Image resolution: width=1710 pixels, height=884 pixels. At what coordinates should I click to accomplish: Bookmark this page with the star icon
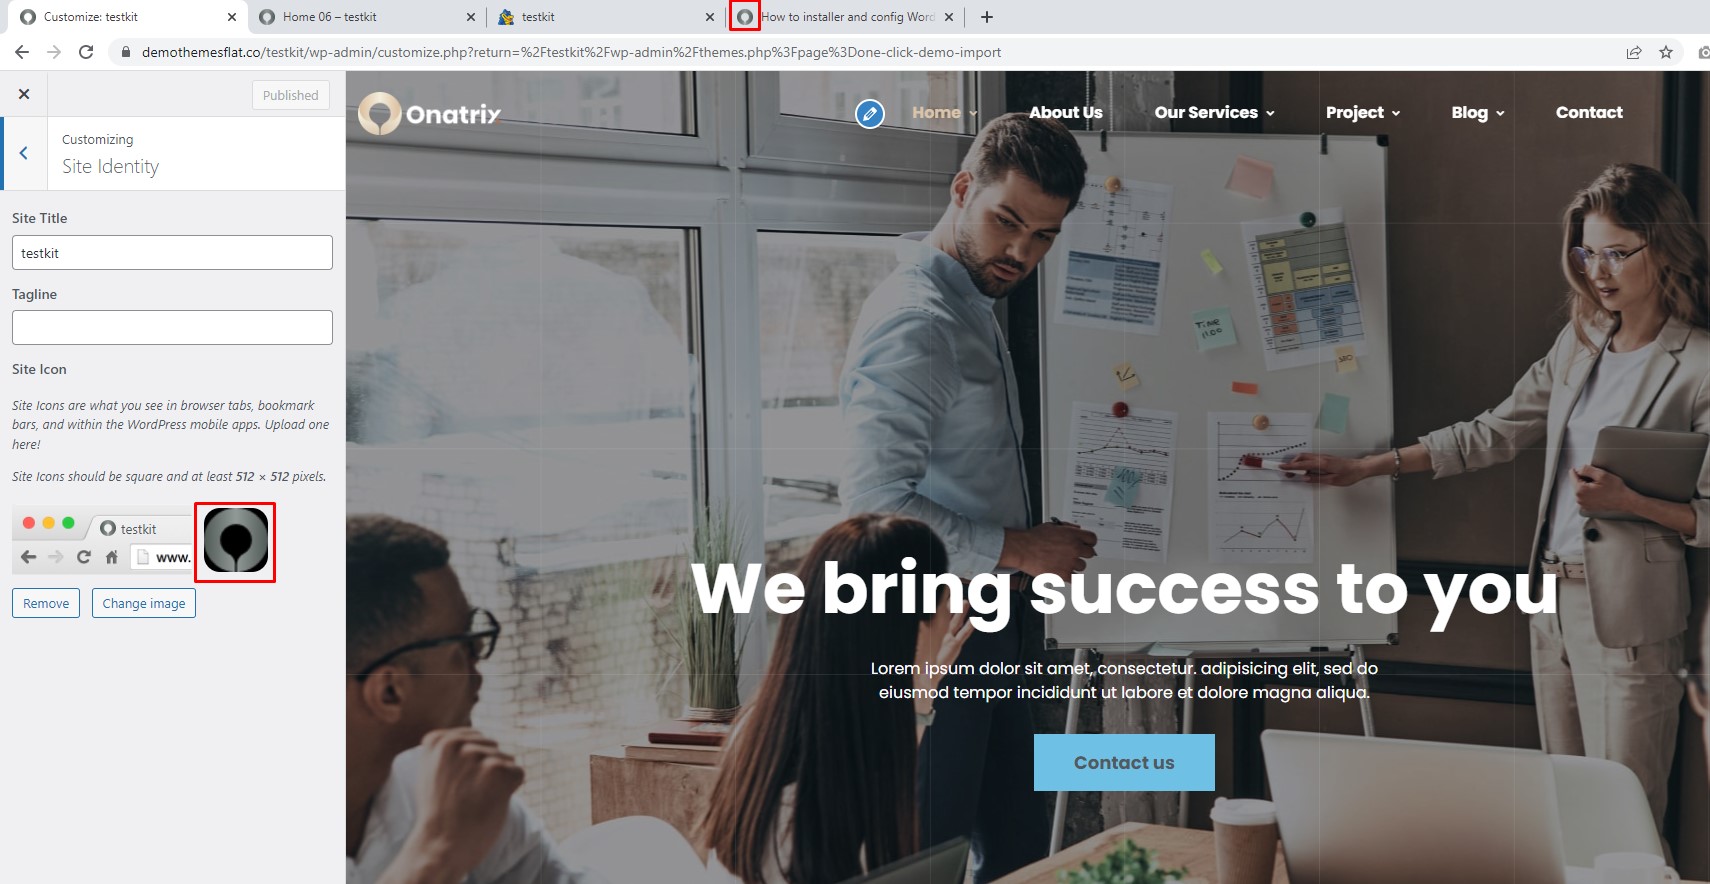[1666, 52]
